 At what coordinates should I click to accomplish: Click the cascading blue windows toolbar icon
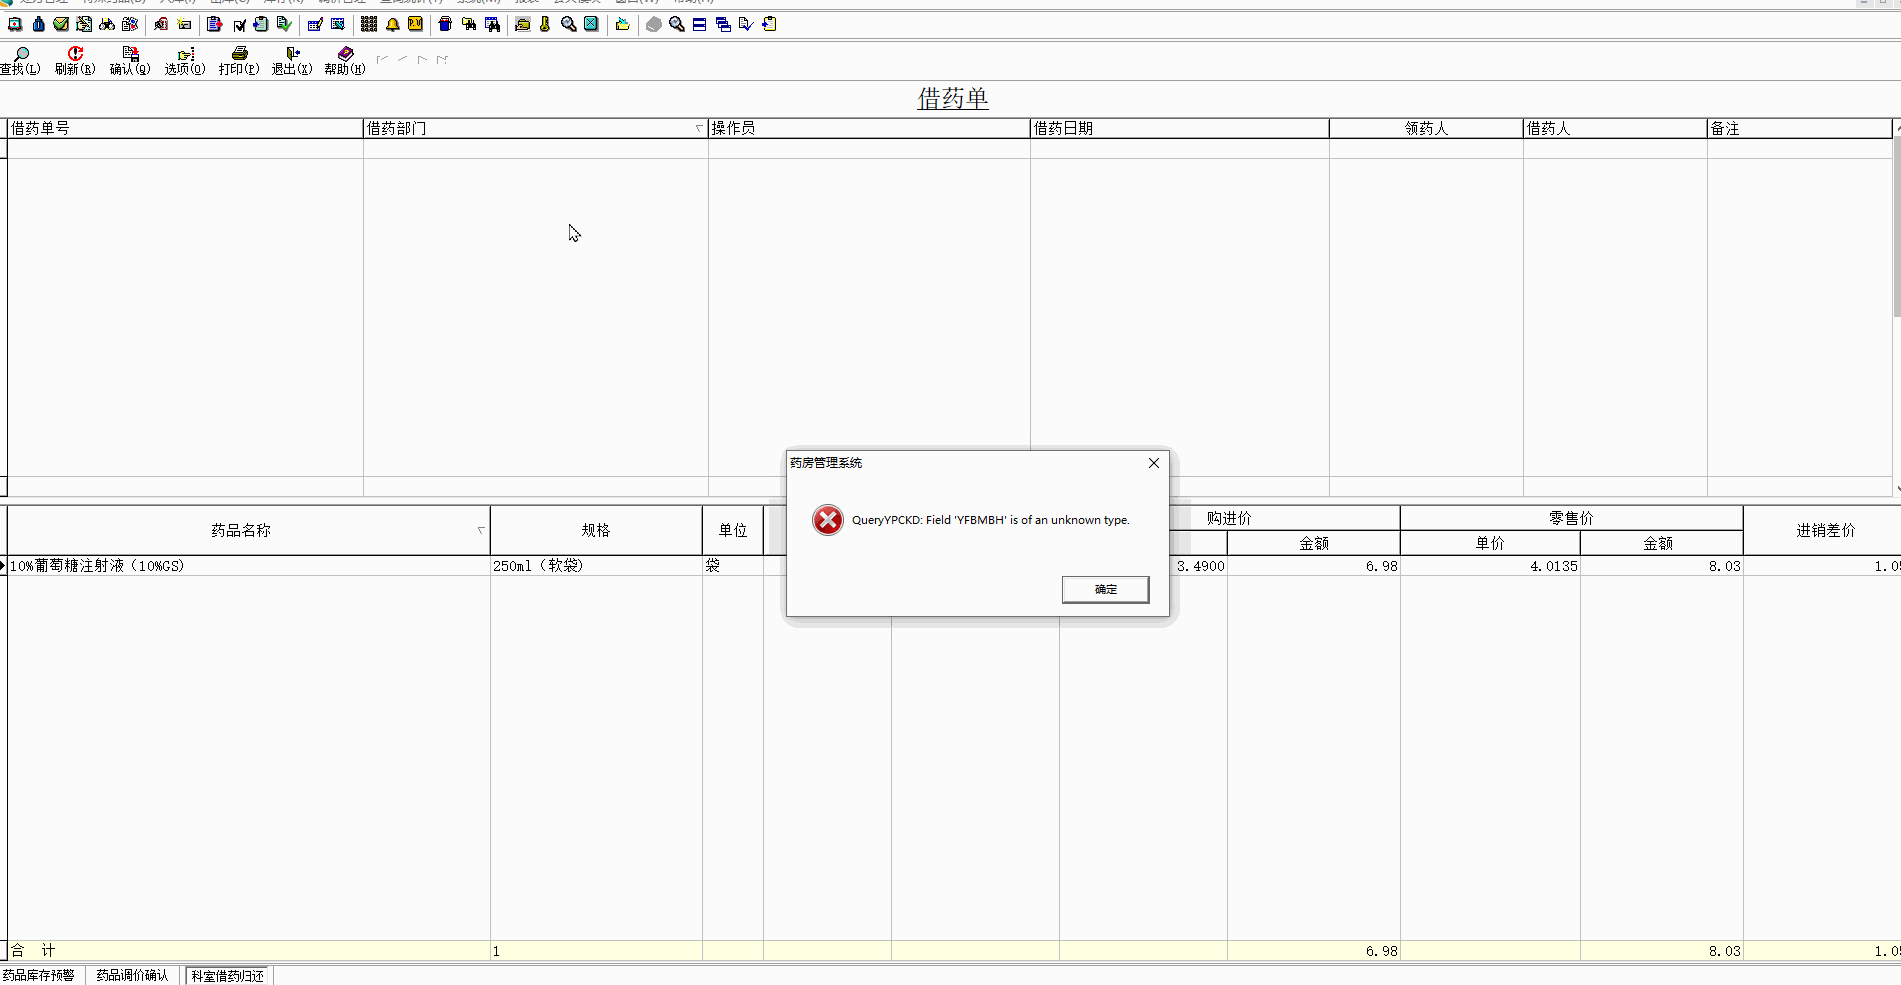pos(723,24)
